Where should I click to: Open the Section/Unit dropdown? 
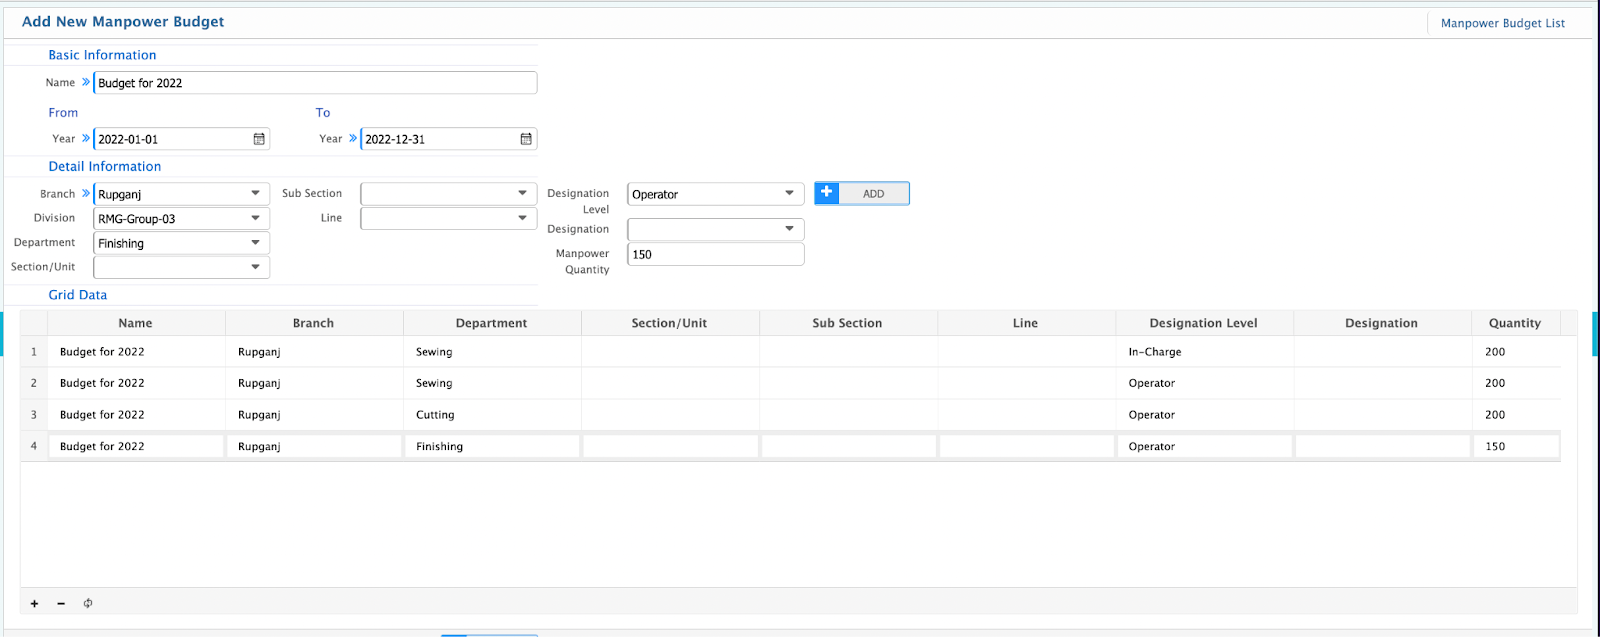point(181,267)
